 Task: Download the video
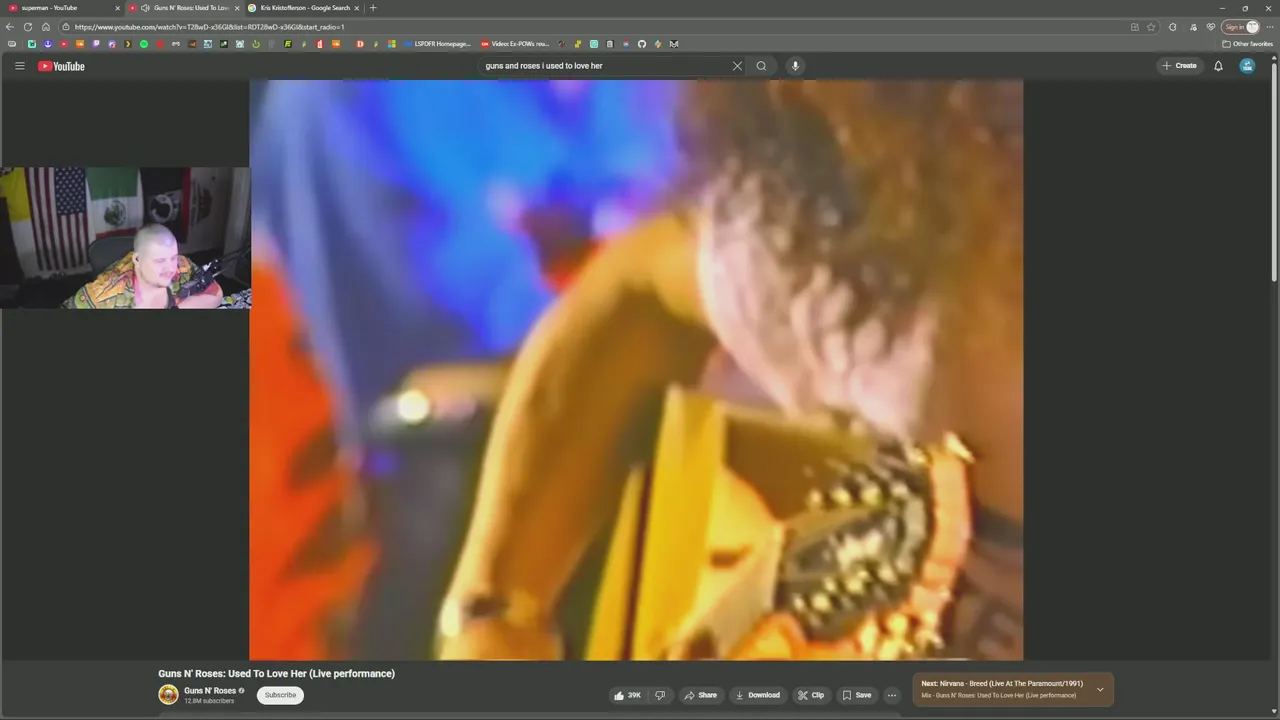[x=757, y=695]
